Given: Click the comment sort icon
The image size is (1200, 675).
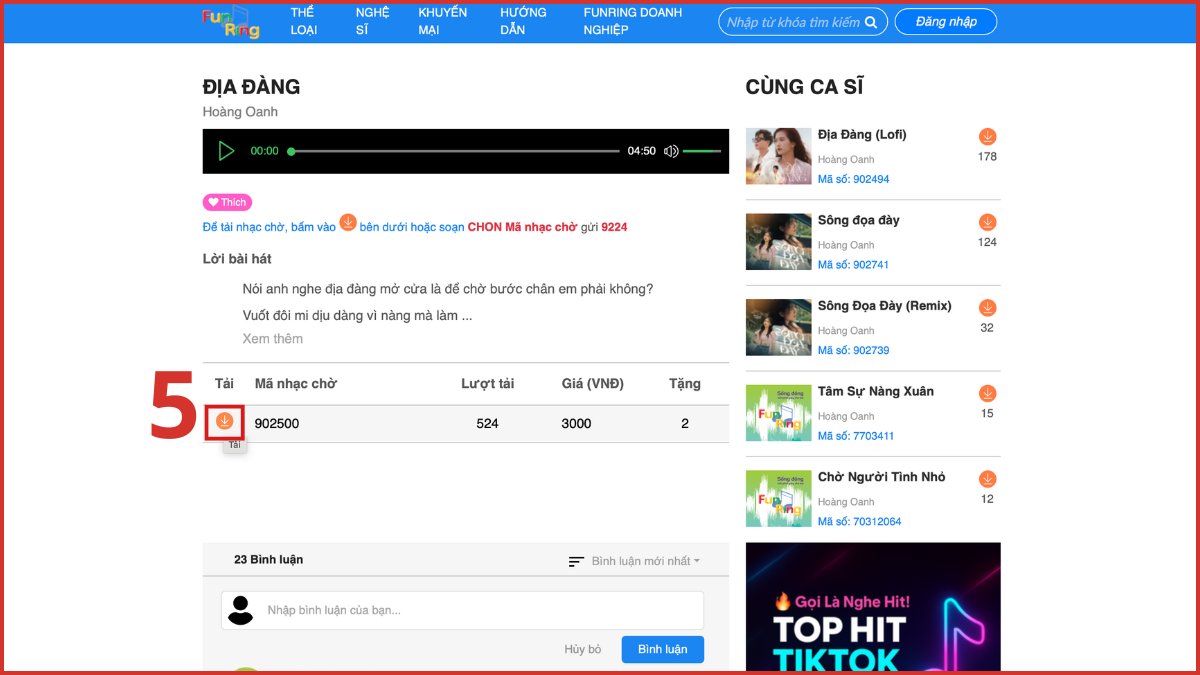Looking at the screenshot, I should click(x=576, y=561).
